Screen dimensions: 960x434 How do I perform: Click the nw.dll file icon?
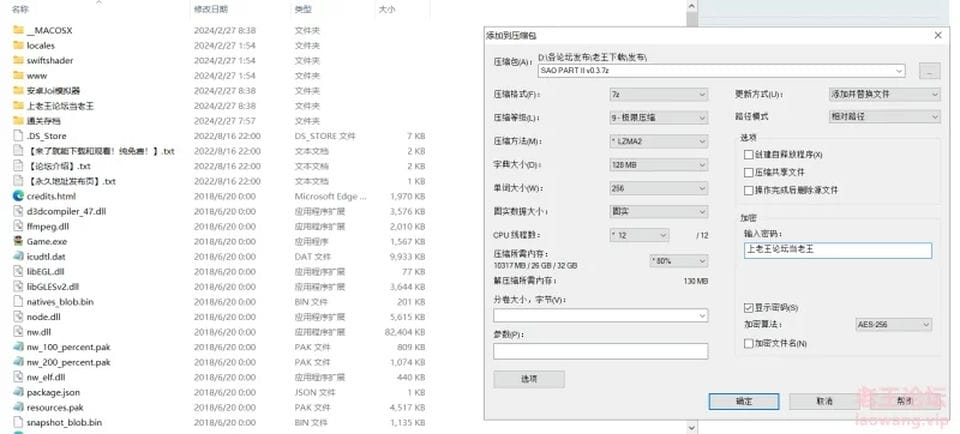(x=18, y=332)
